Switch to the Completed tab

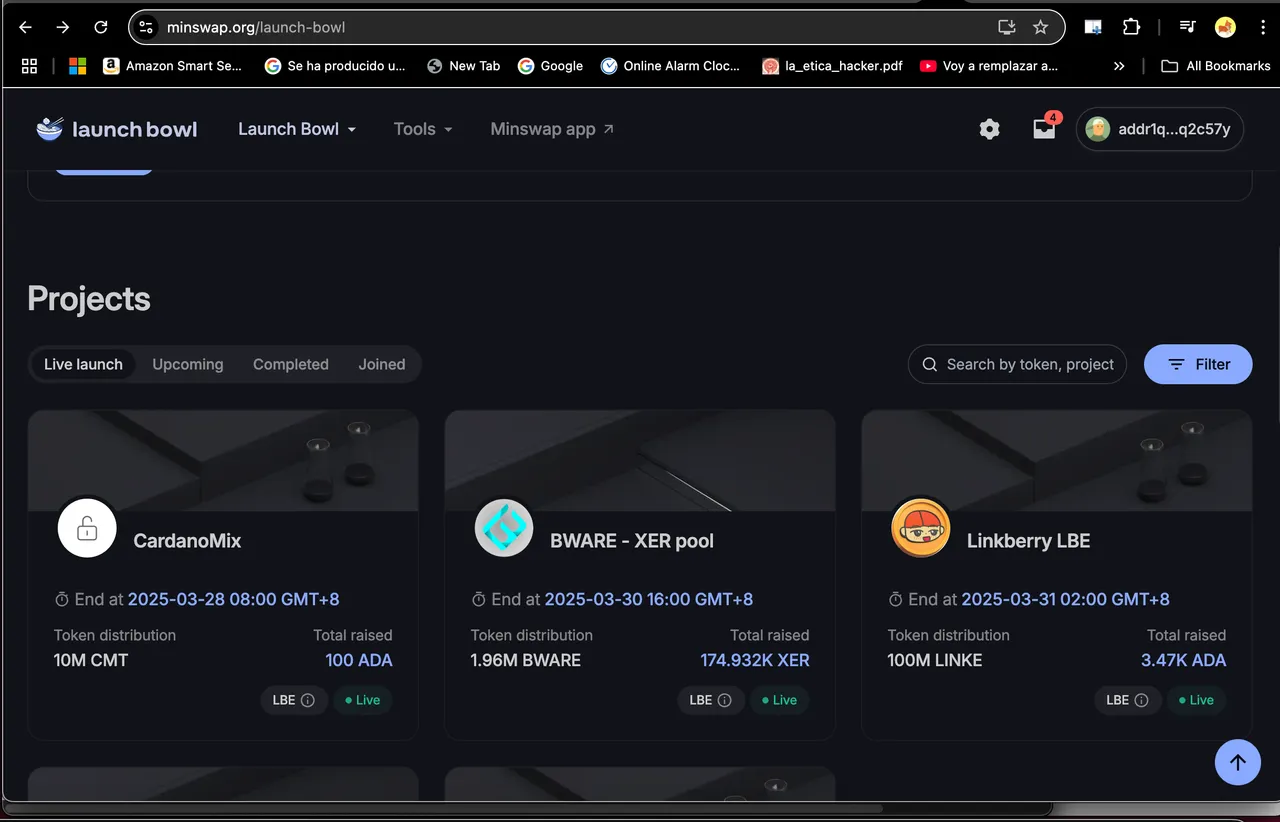point(291,364)
